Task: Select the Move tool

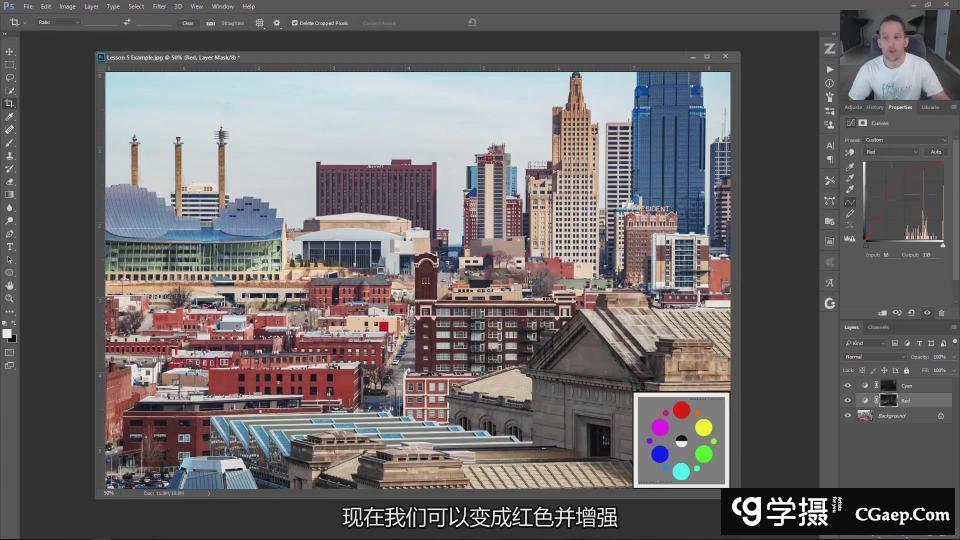Action: coord(10,52)
